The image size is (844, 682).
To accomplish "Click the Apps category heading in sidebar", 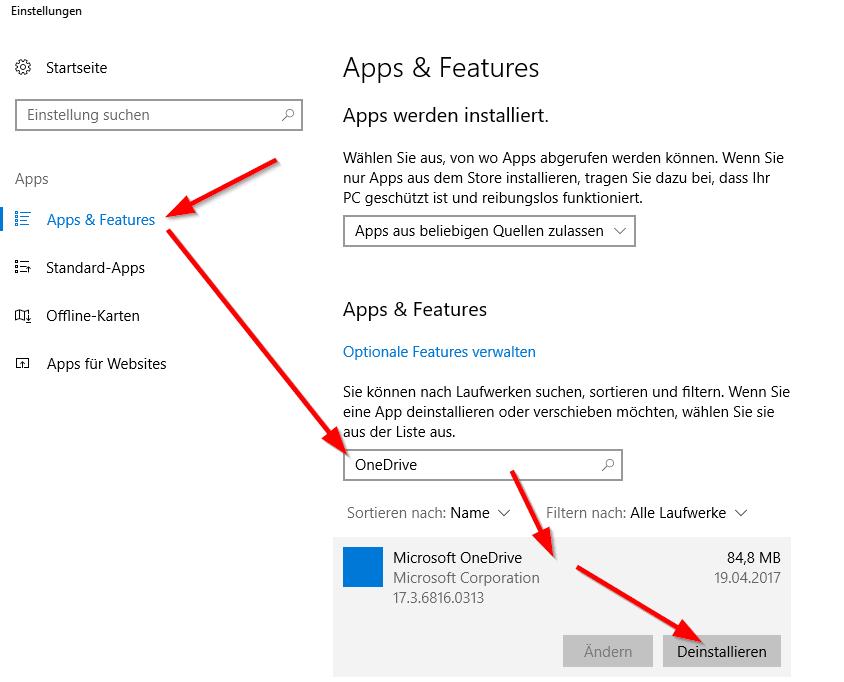I will pyautogui.click(x=32, y=179).
